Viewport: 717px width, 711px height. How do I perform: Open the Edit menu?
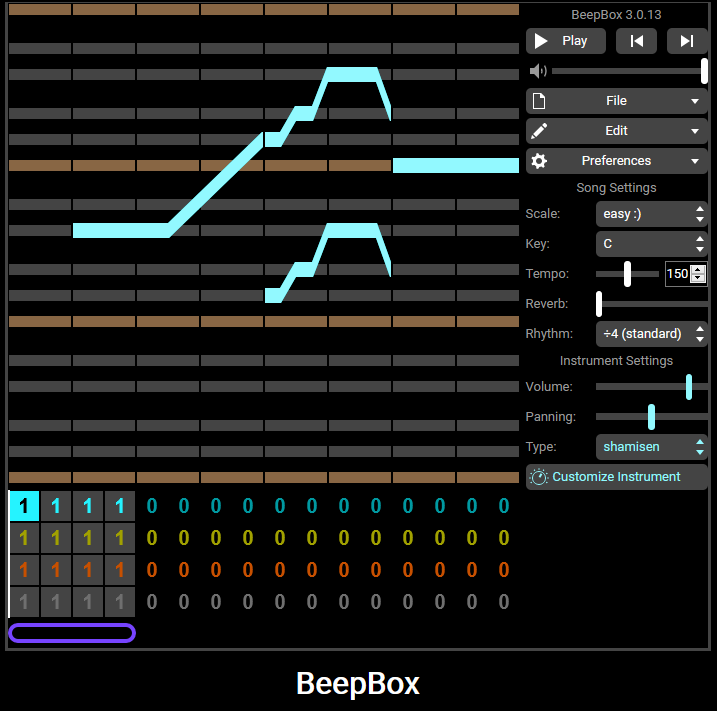(x=616, y=131)
